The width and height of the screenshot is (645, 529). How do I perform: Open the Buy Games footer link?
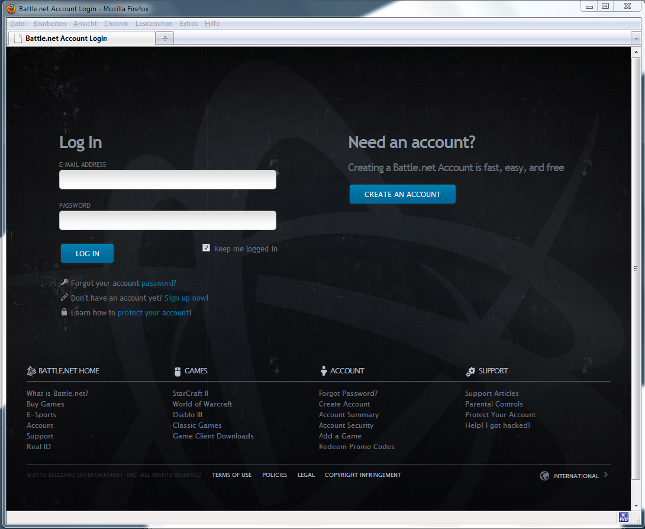45,404
